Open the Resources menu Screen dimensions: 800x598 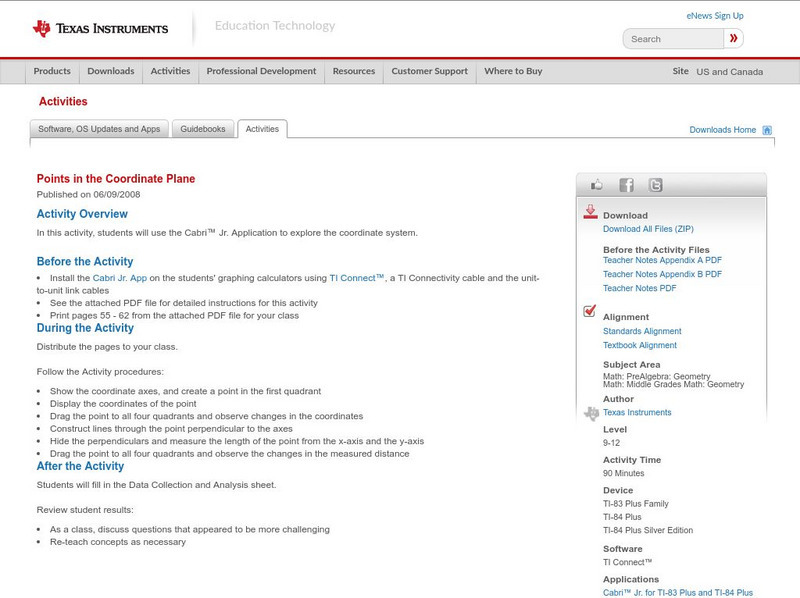354,71
